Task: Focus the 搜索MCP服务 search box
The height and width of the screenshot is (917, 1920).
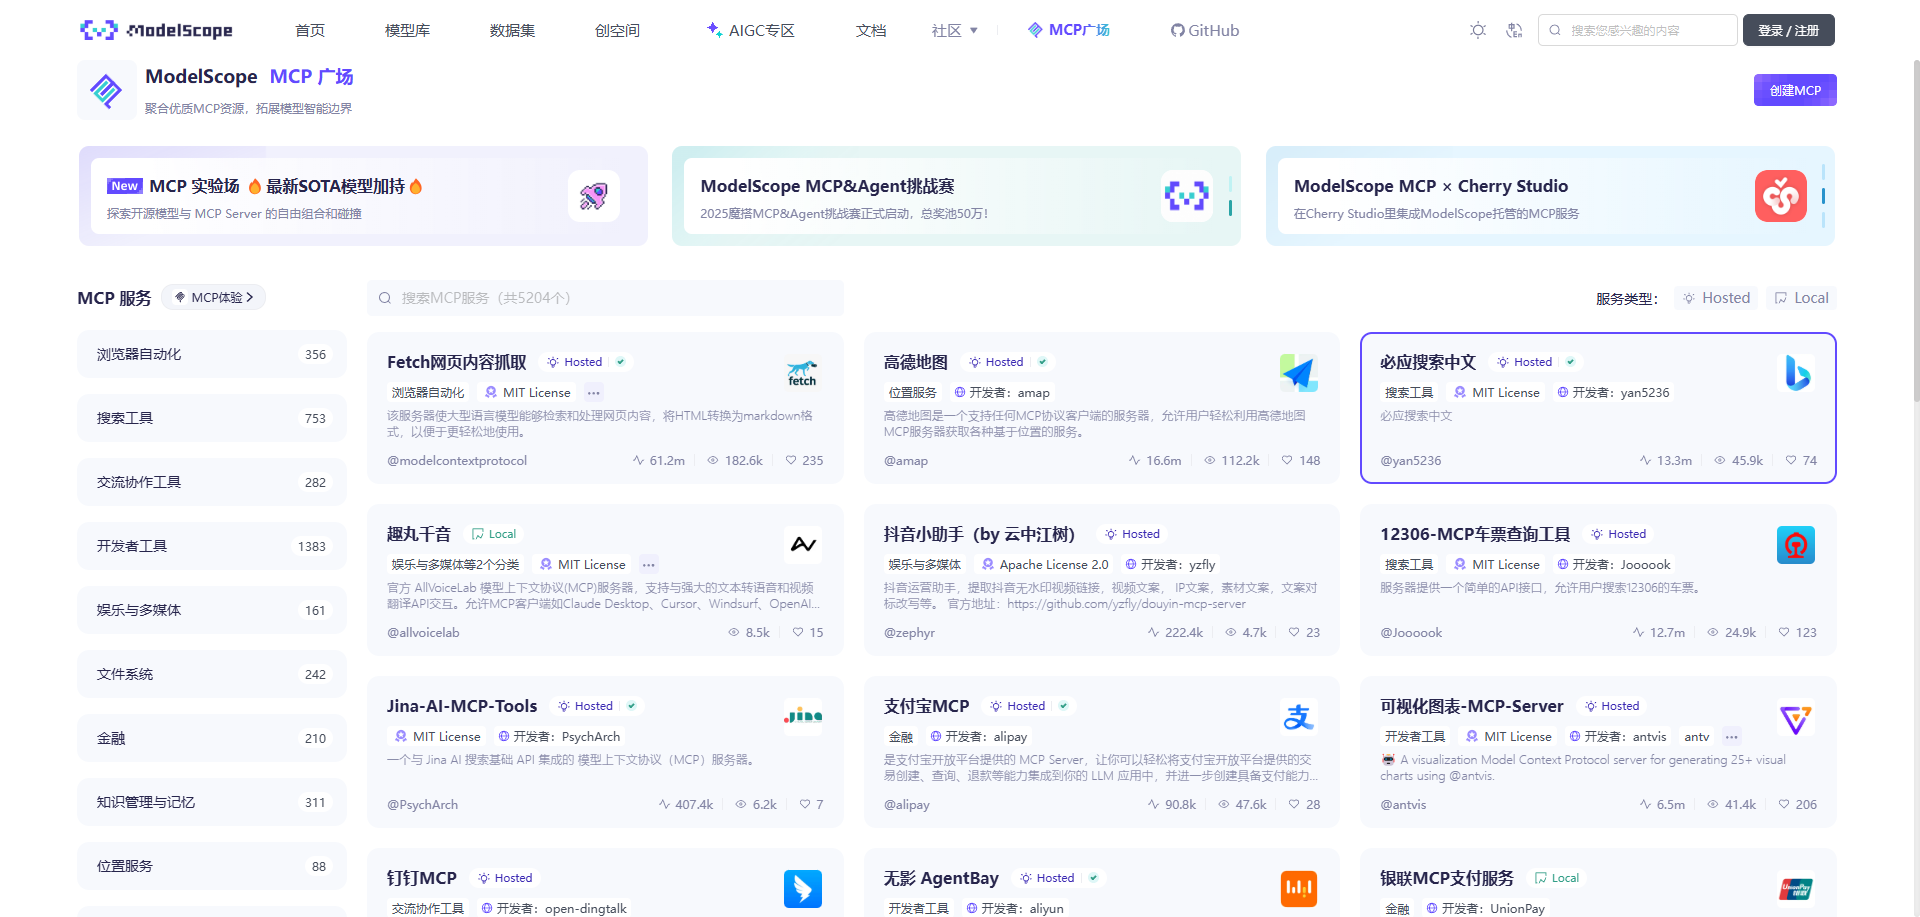Action: point(605,298)
